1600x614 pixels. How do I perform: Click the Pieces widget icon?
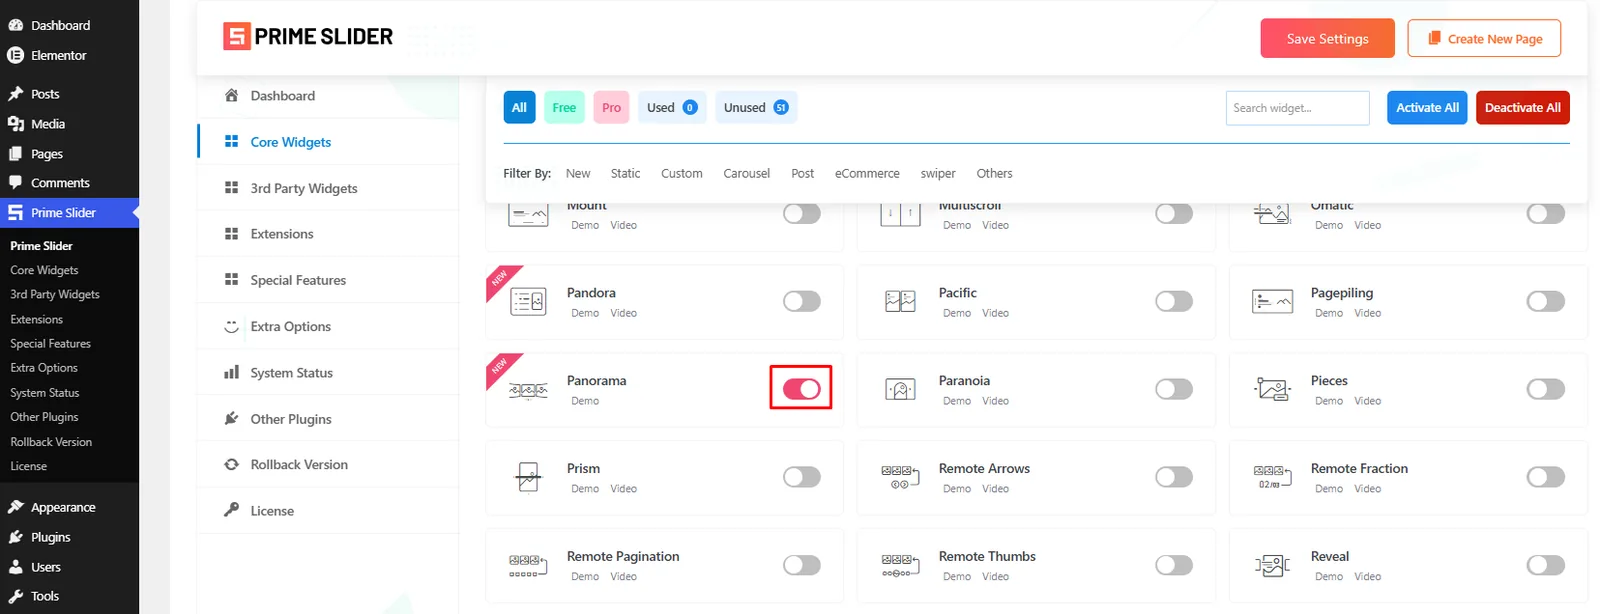point(1272,389)
